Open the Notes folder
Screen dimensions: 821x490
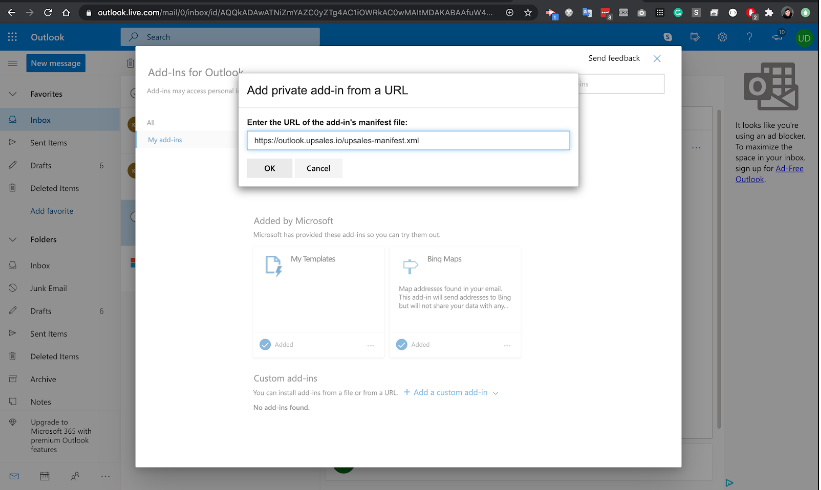coord(60,402)
